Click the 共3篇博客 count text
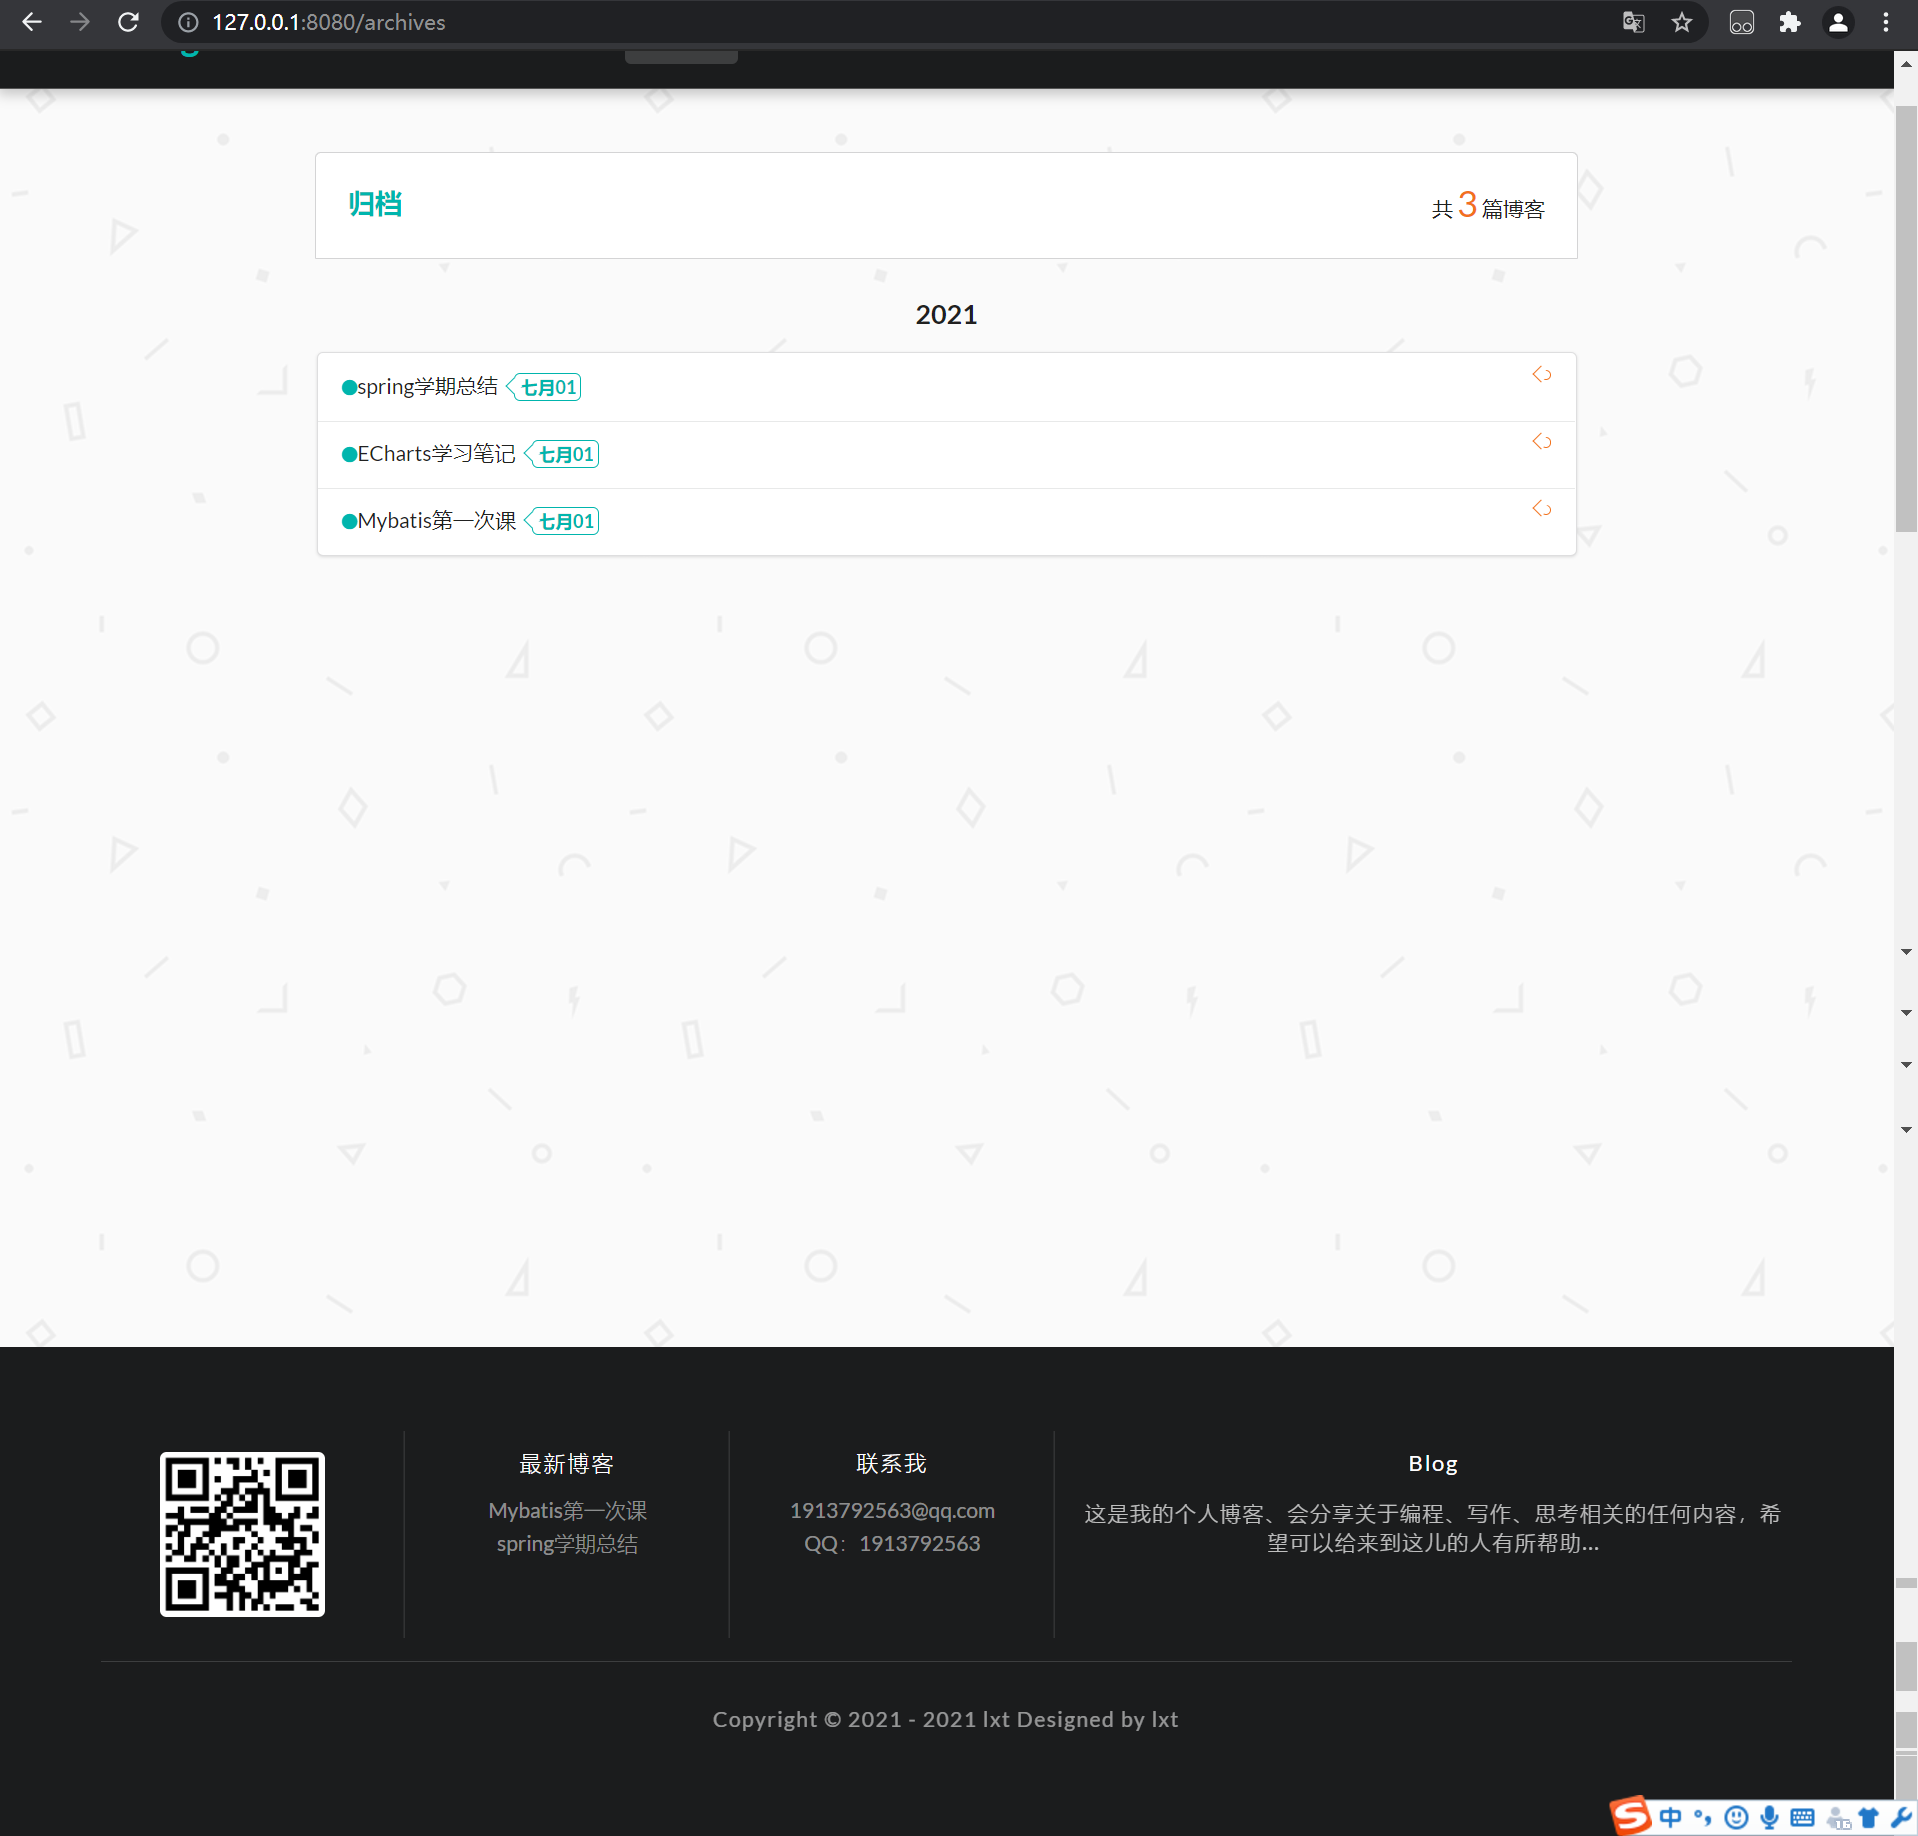Viewport: 1918px width, 1836px height. [1488, 206]
